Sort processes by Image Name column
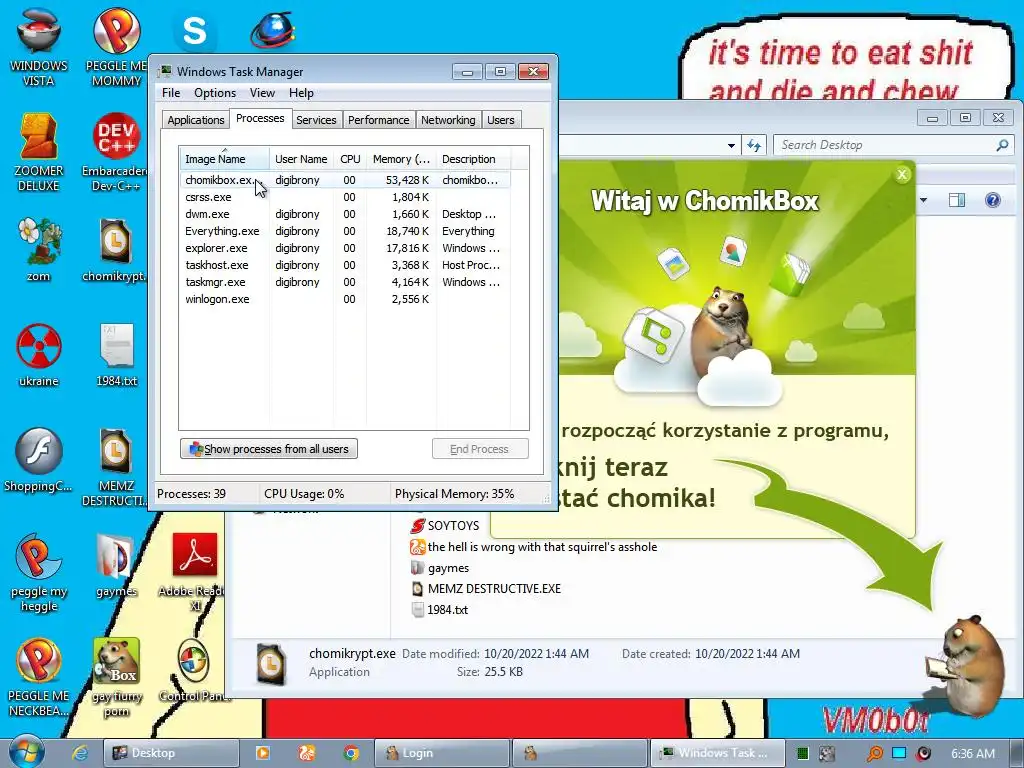Screen dimensions: 1024x768 224,159
